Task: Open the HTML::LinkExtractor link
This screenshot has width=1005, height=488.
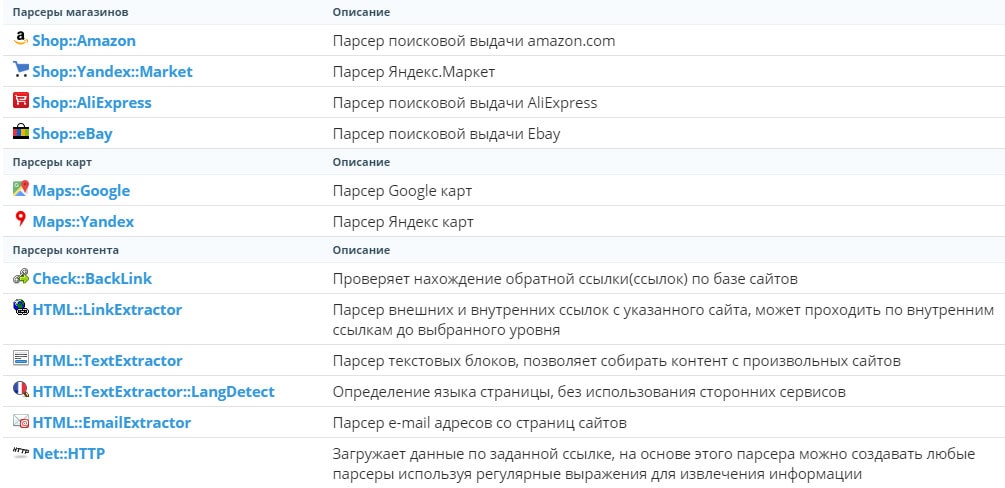Action: click(x=107, y=310)
